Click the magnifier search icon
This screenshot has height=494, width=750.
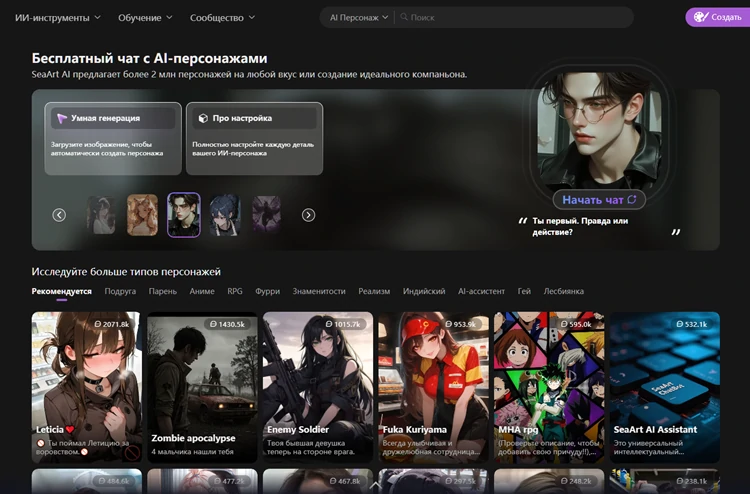coord(403,18)
